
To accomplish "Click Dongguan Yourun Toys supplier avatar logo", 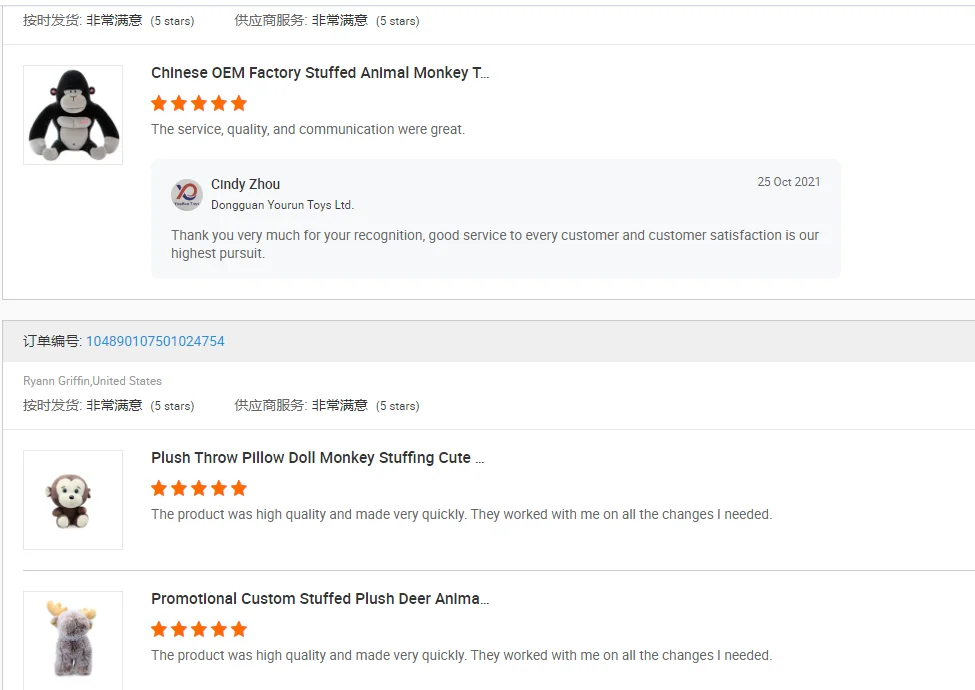I will (x=187, y=194).
